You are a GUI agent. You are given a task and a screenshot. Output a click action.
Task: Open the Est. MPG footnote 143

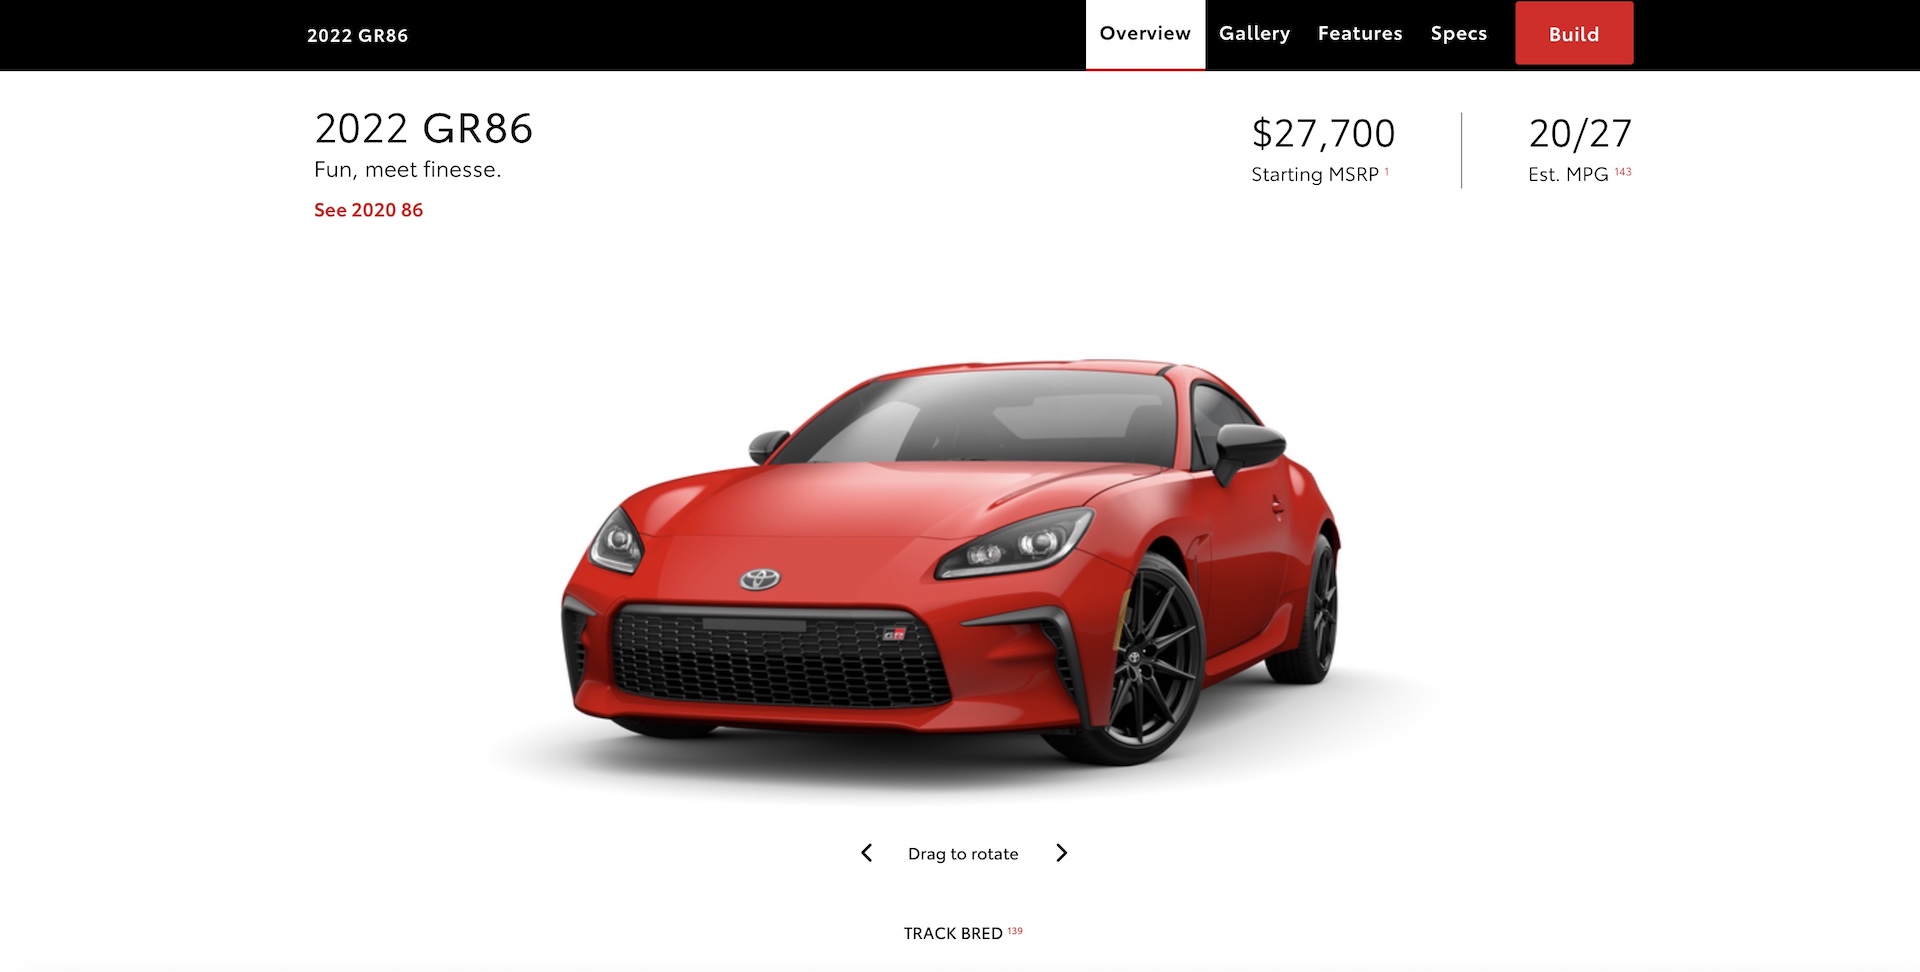[x=1623, y=171]
